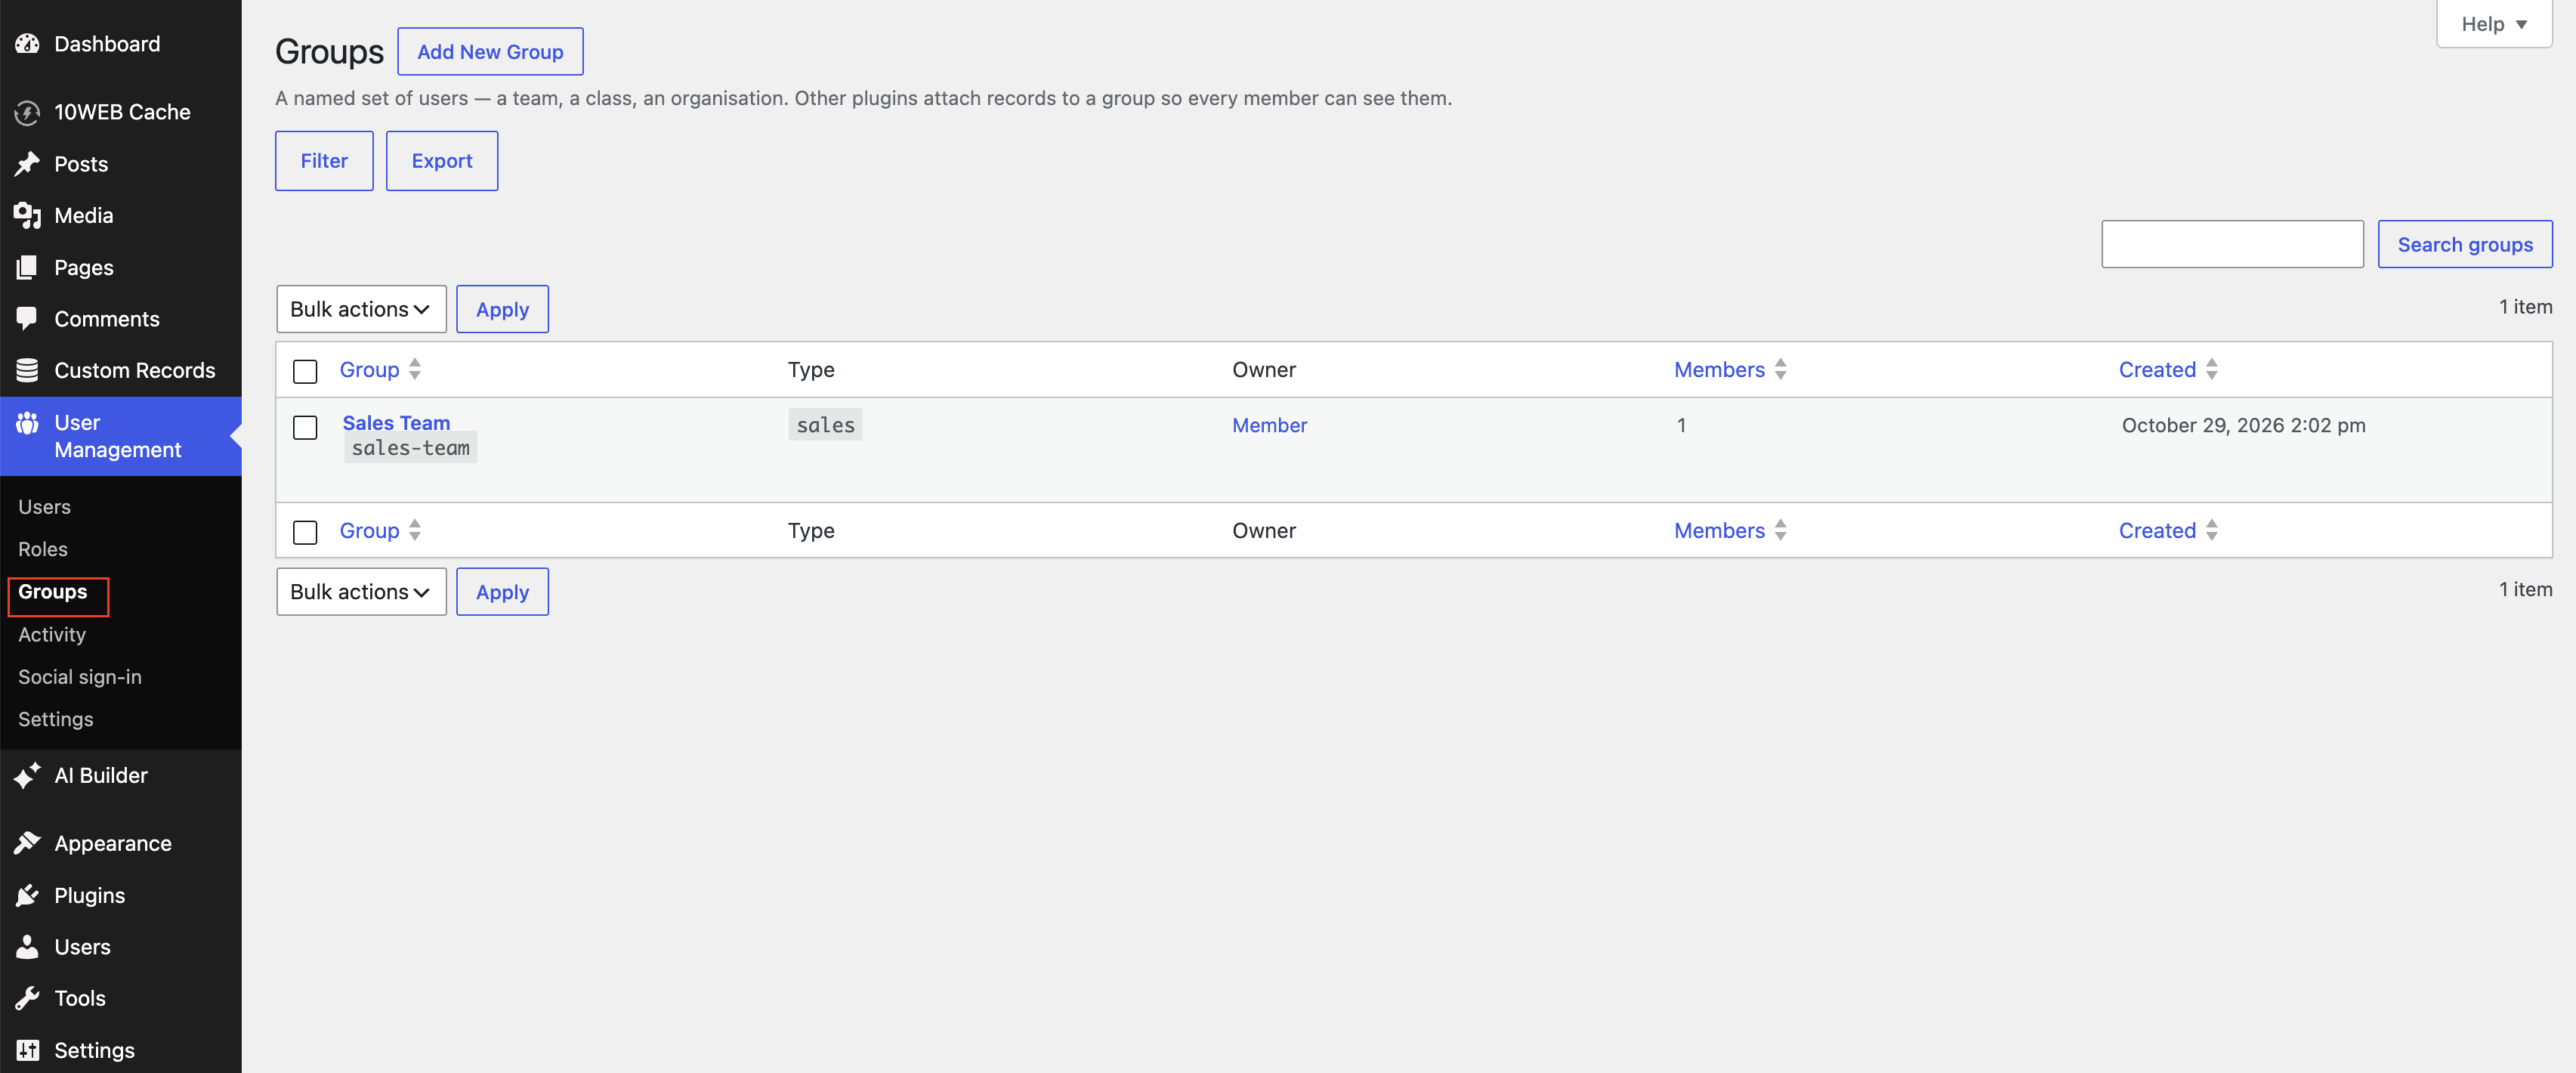This screenshot has width=2576, height=1073.
Task: Click the Export button
Action: pyautogui.click(x=442, y=161)
